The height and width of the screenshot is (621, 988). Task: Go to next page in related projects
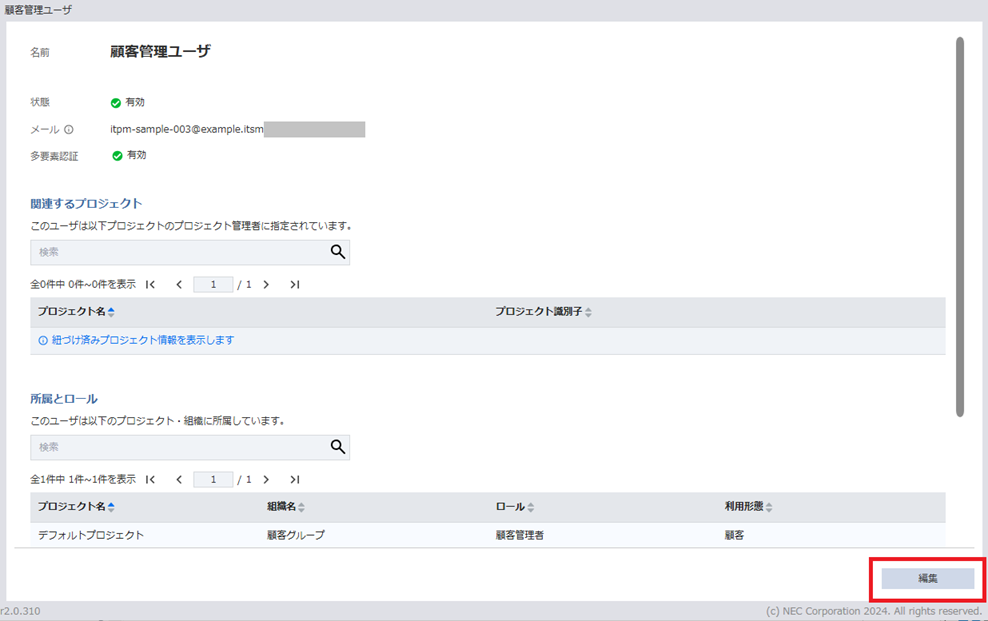pos(266,285)
